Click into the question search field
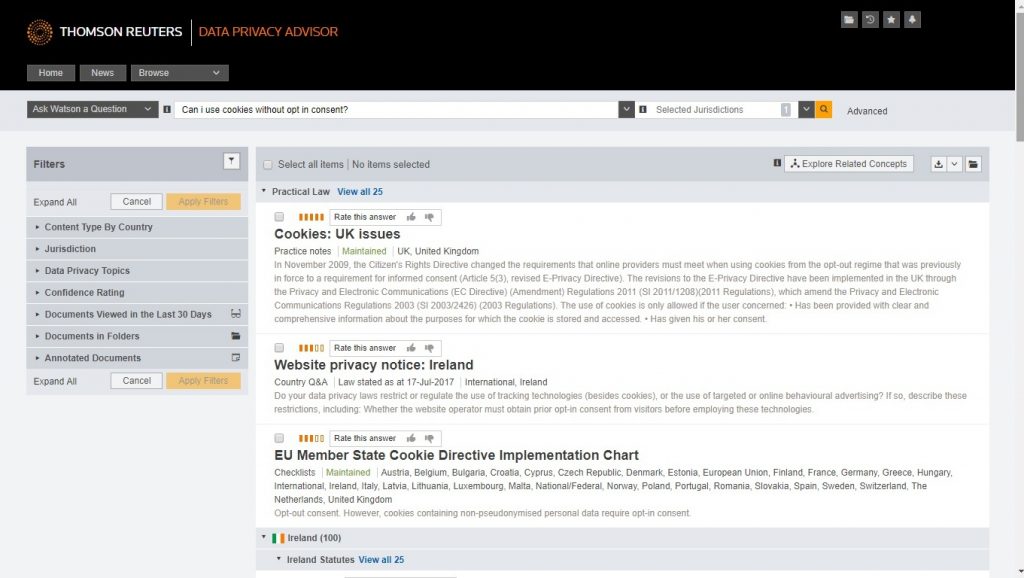1024x578 pixels. 397,109
